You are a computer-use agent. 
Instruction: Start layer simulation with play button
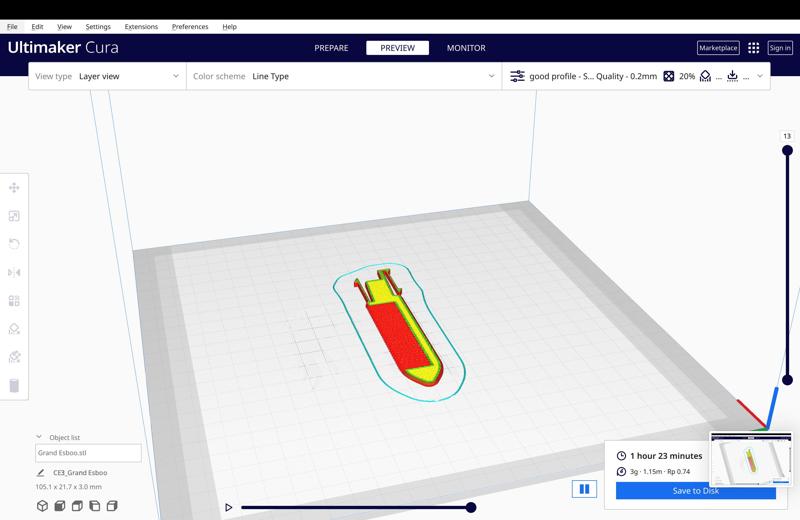(x=229, y=507)
